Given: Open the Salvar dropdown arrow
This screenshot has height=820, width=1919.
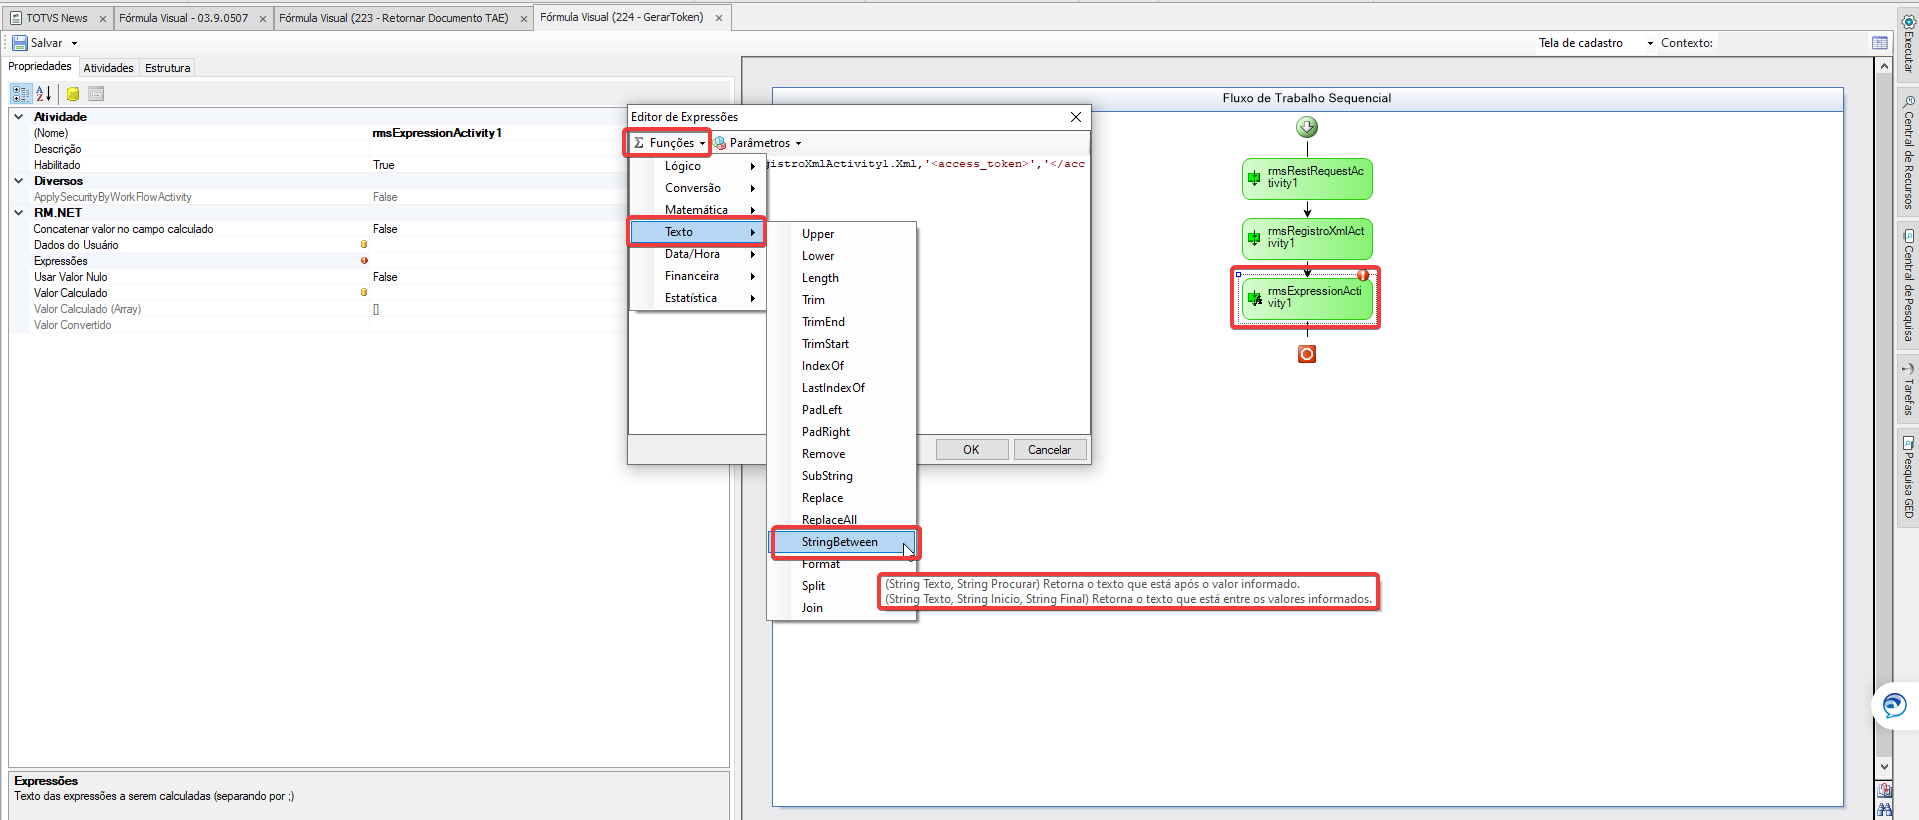Looking at the screenshot, I should pos(74,43).
